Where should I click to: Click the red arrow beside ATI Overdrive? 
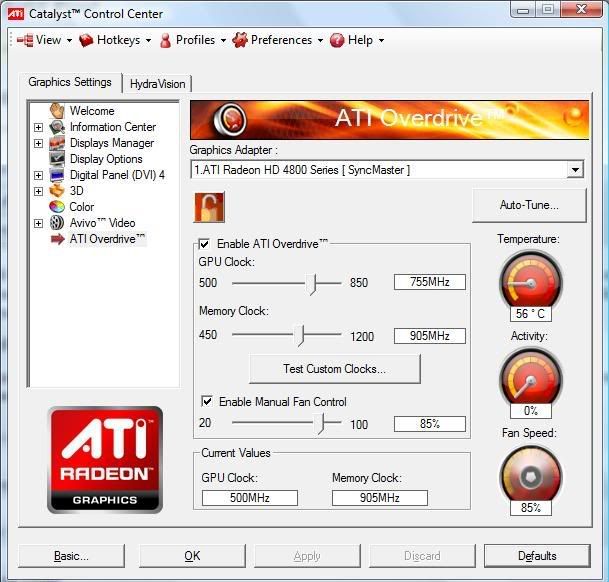[x=57, y=239]
